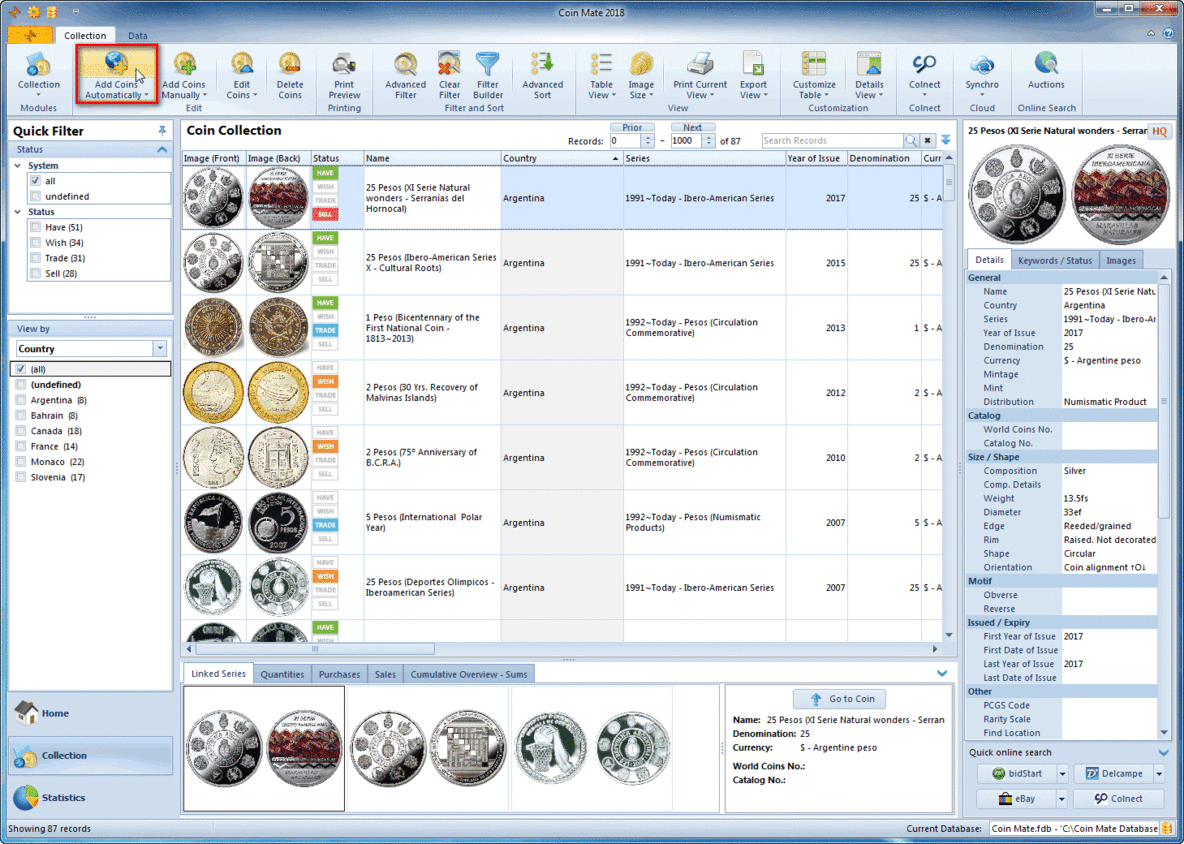Click the Delete Coins icon
Viewport: 1184px width, 844px height.
point(290,66)
